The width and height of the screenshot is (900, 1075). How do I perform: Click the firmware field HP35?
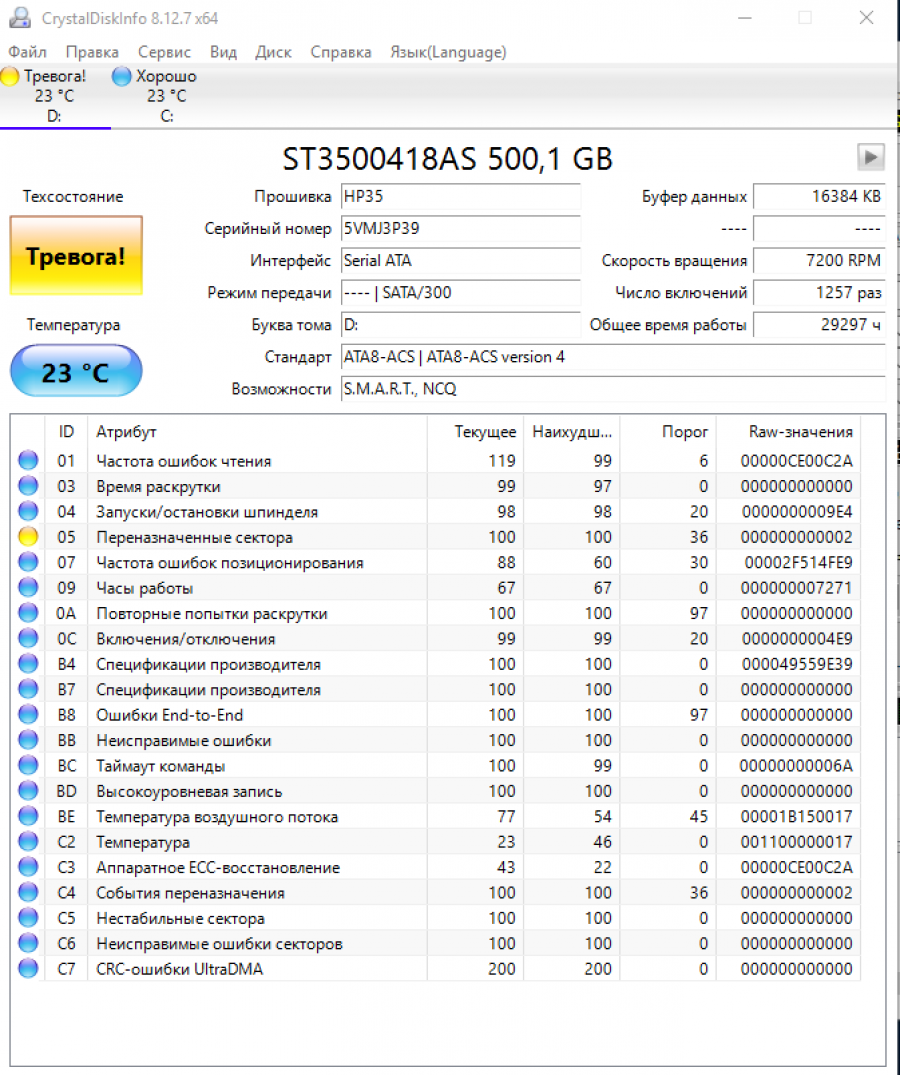[x=460, y=196]
